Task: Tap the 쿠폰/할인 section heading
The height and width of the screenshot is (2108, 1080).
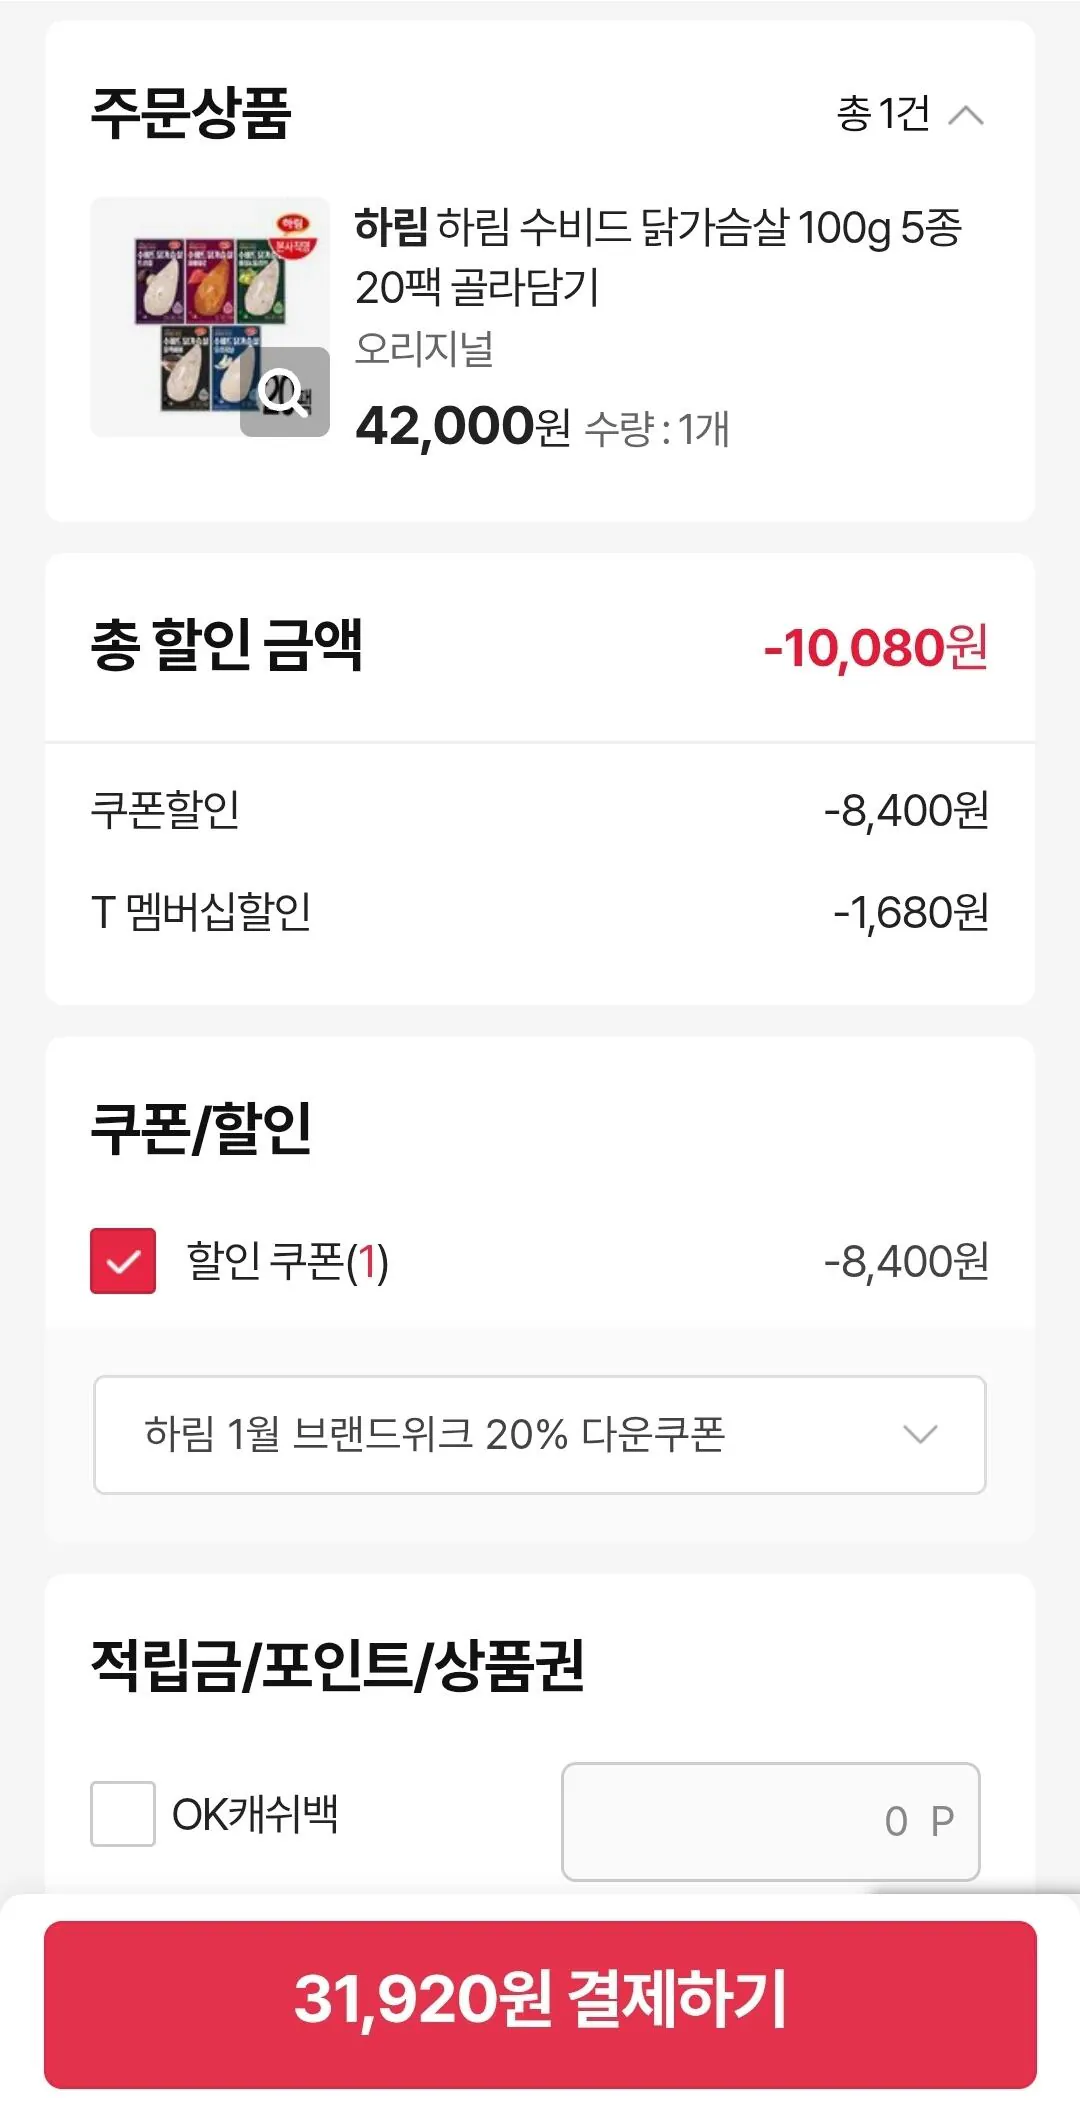Action: (x=202, y=1128)
